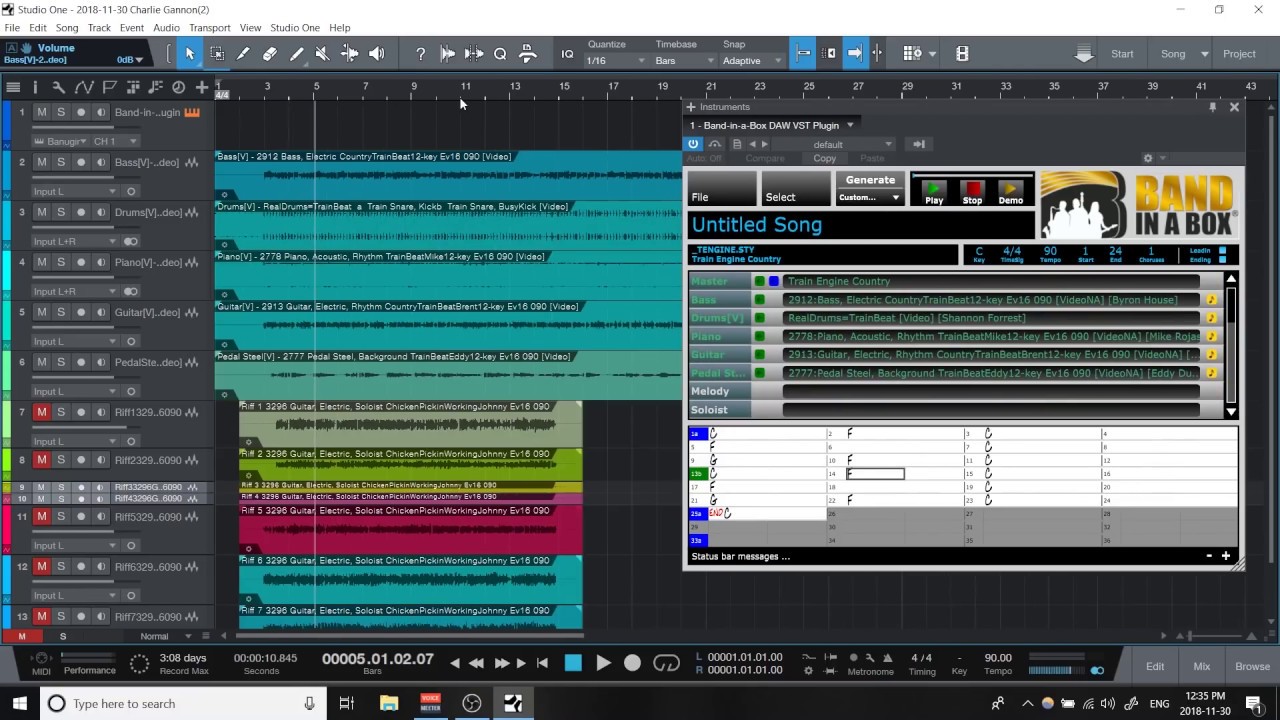Screen dimensions: 1280x720
Task: Open the tempo track clock icon
Action: pos(179,87)
